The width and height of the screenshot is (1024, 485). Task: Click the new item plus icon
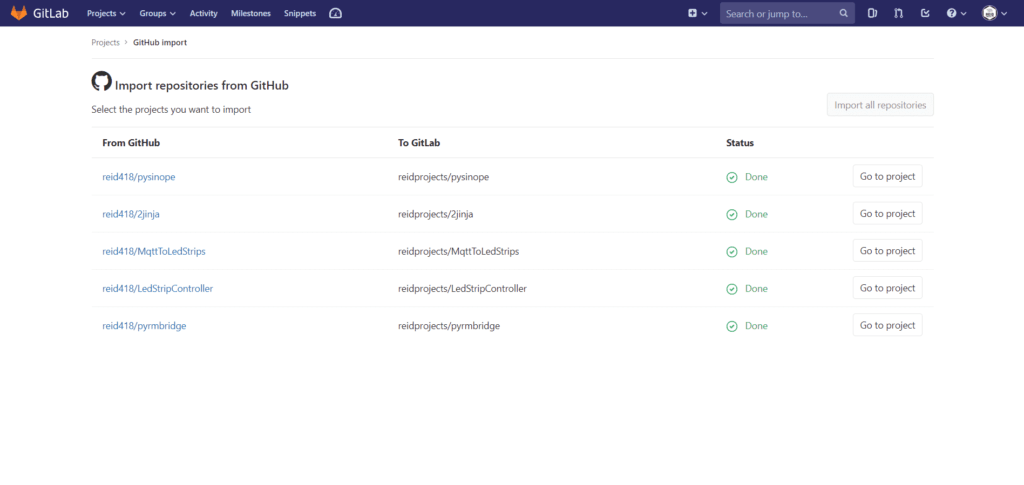pyautogui.click(x=692, y=13)
